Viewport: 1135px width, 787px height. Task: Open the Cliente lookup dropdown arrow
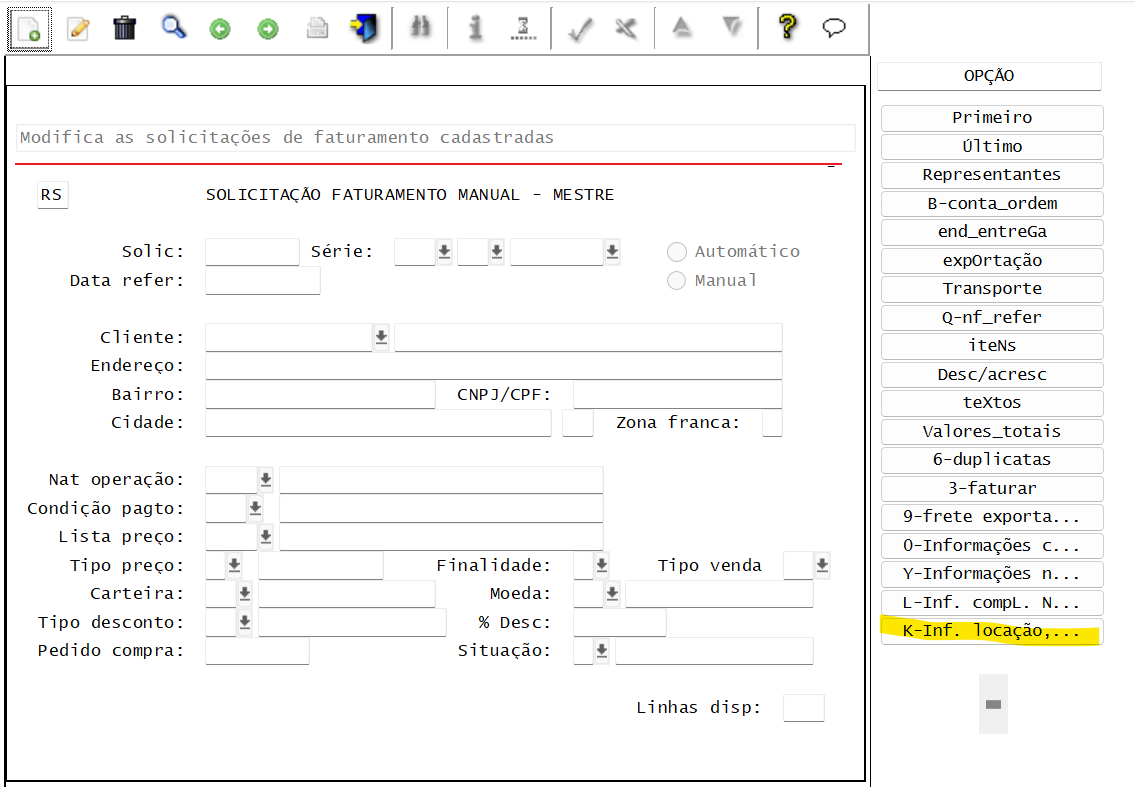pyautogui.click(x=381, y=337)
